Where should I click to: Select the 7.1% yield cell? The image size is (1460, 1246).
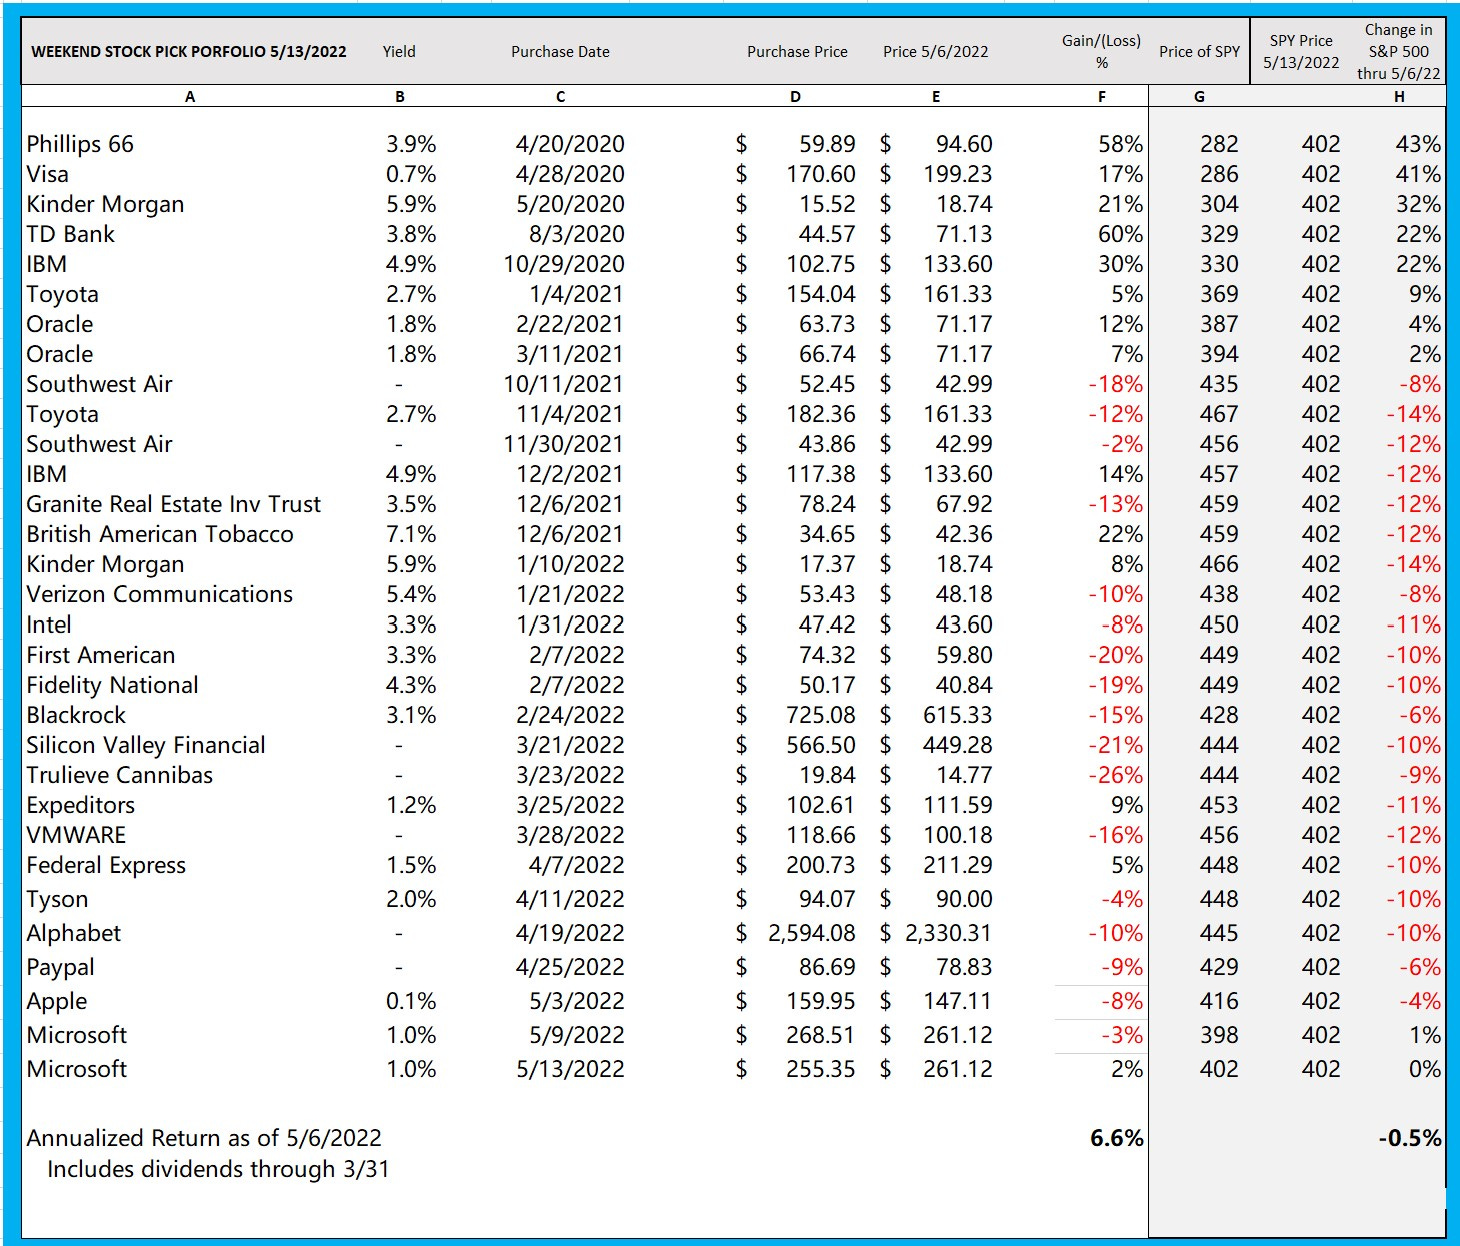point(411,534)
